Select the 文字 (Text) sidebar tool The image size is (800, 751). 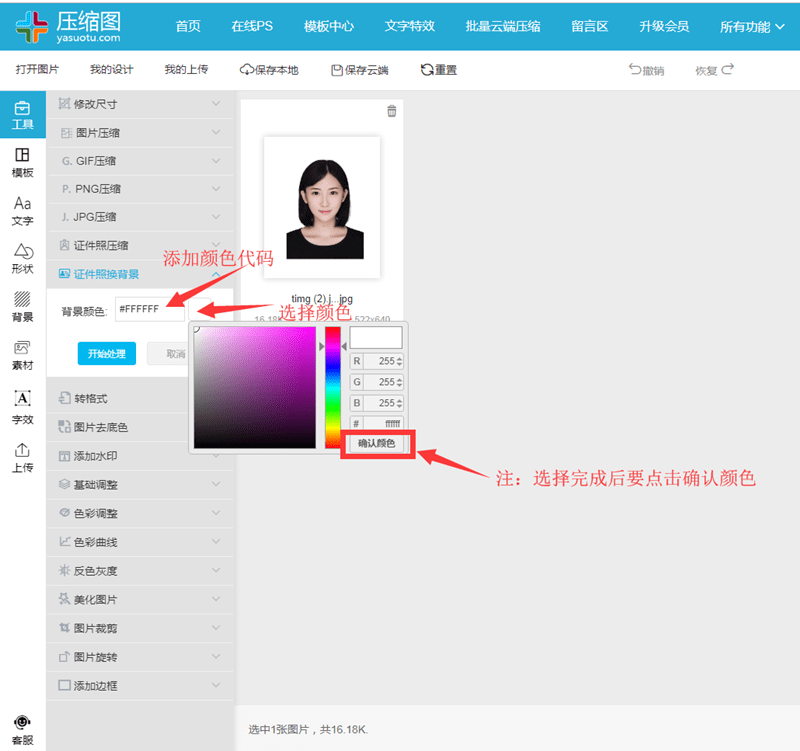pos(22,210)
